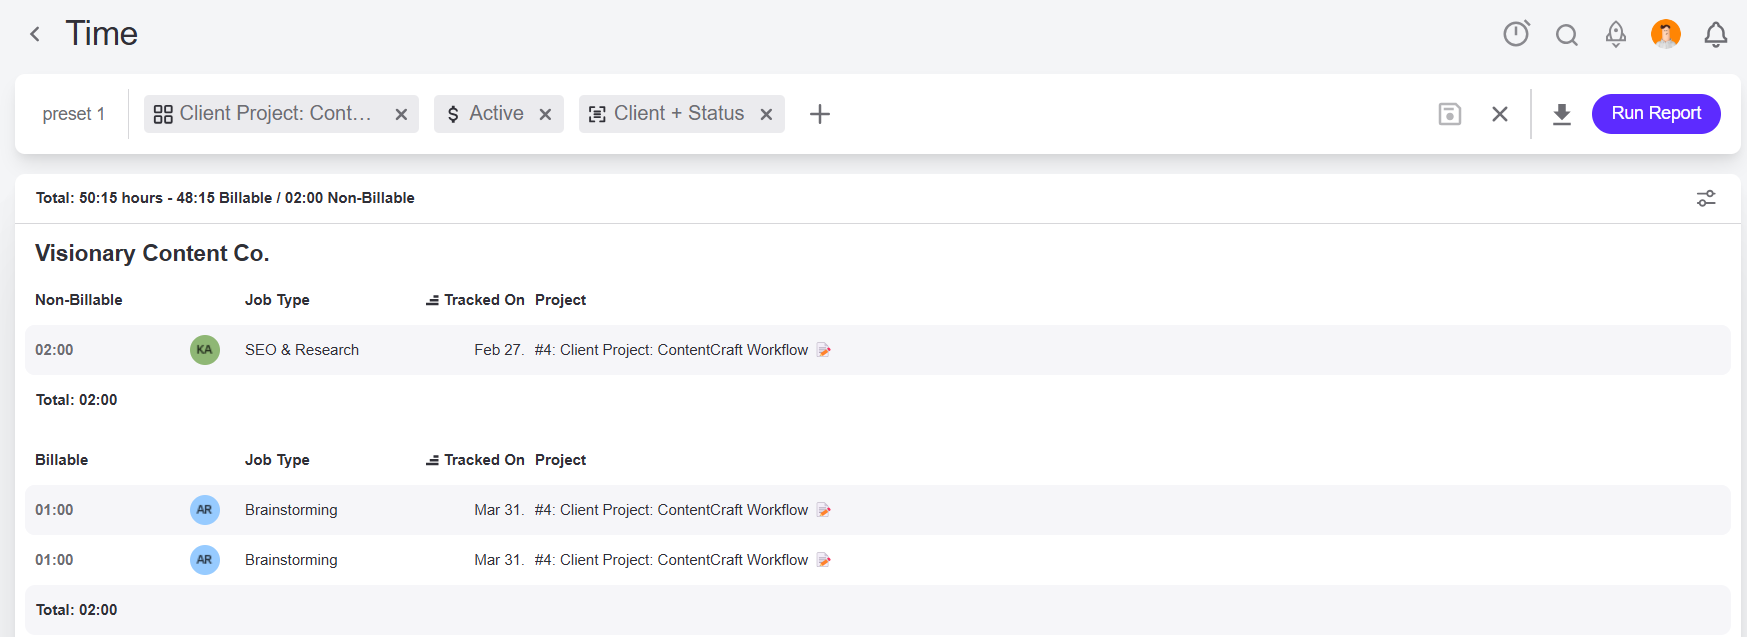Open the timer stopwatch icon

click(1516, 34)
